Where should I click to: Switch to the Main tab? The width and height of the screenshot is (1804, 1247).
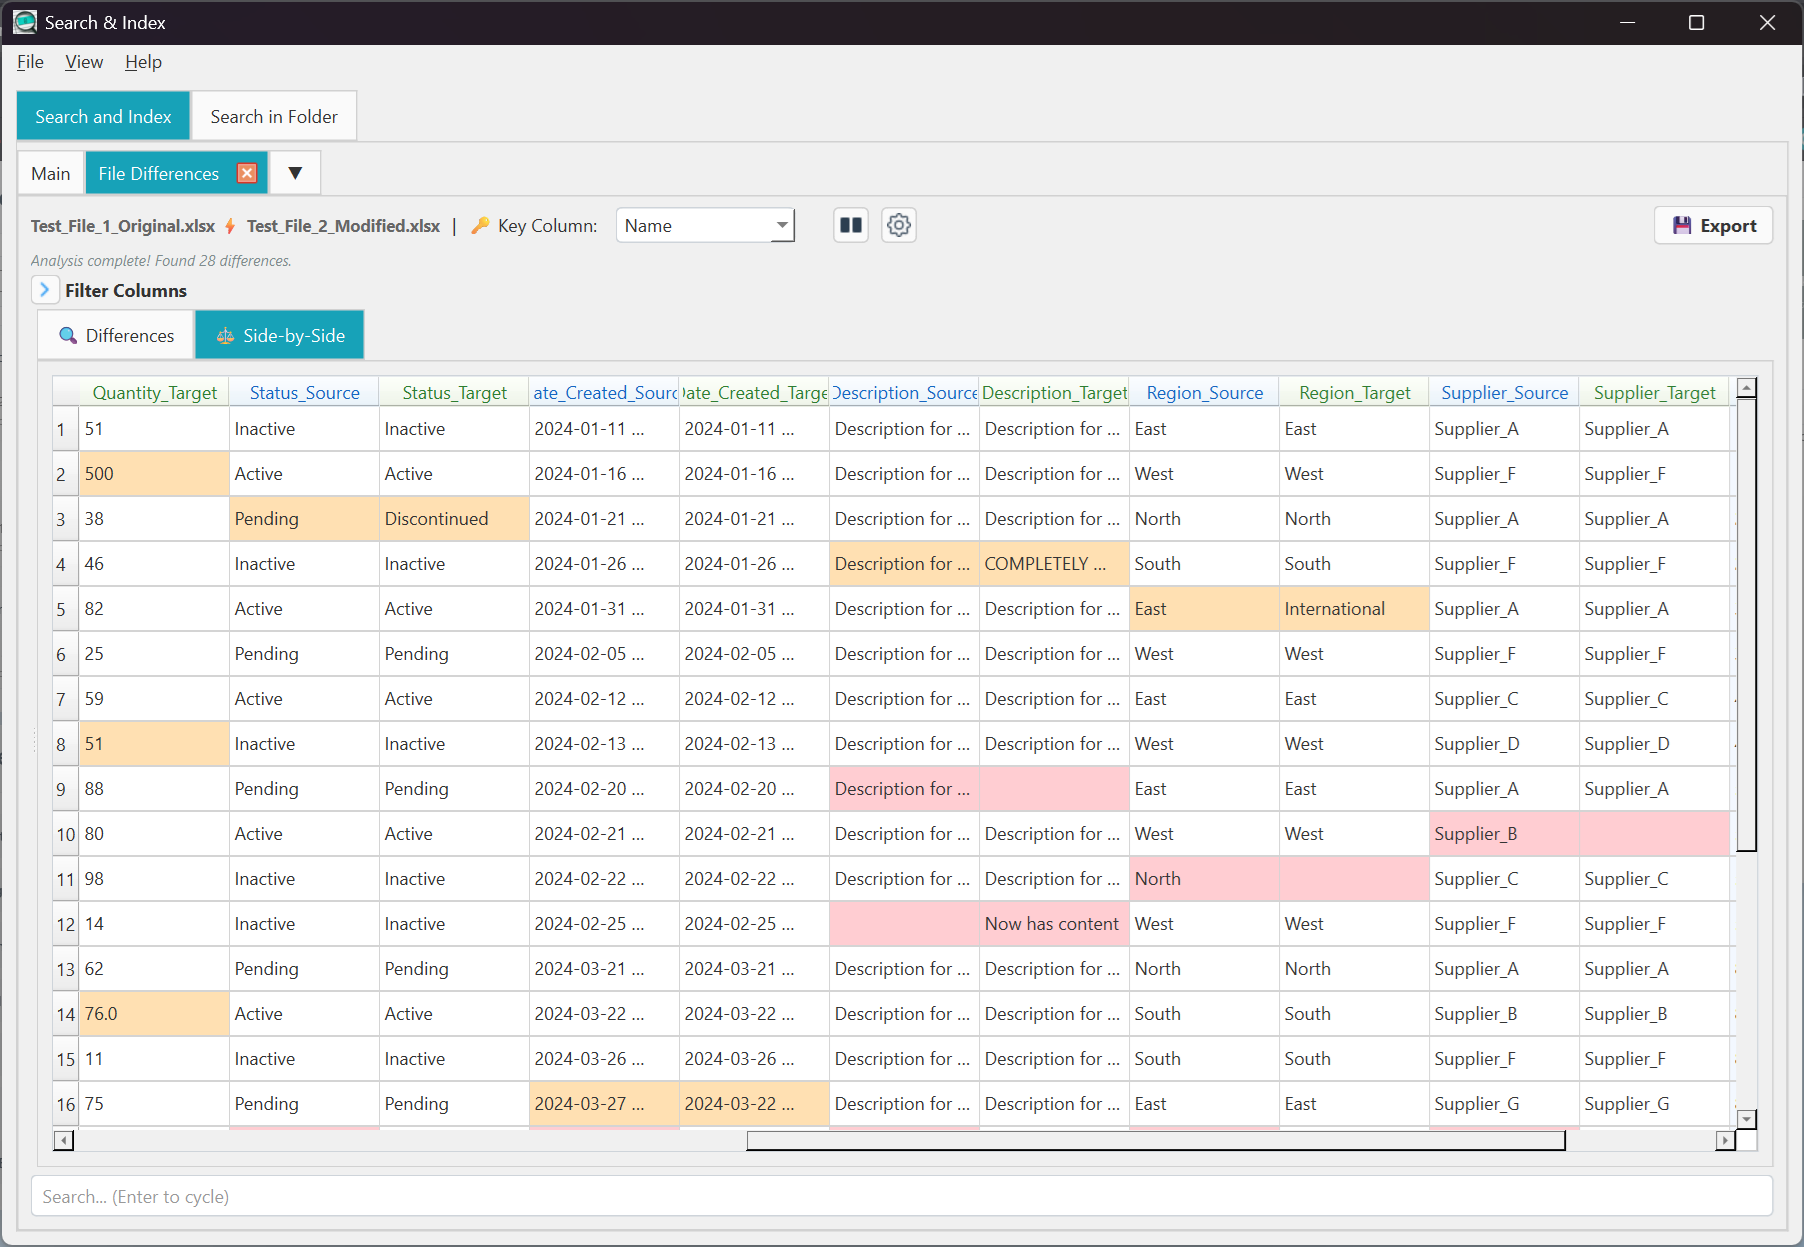pyautogui.click(x=50, y=172)
